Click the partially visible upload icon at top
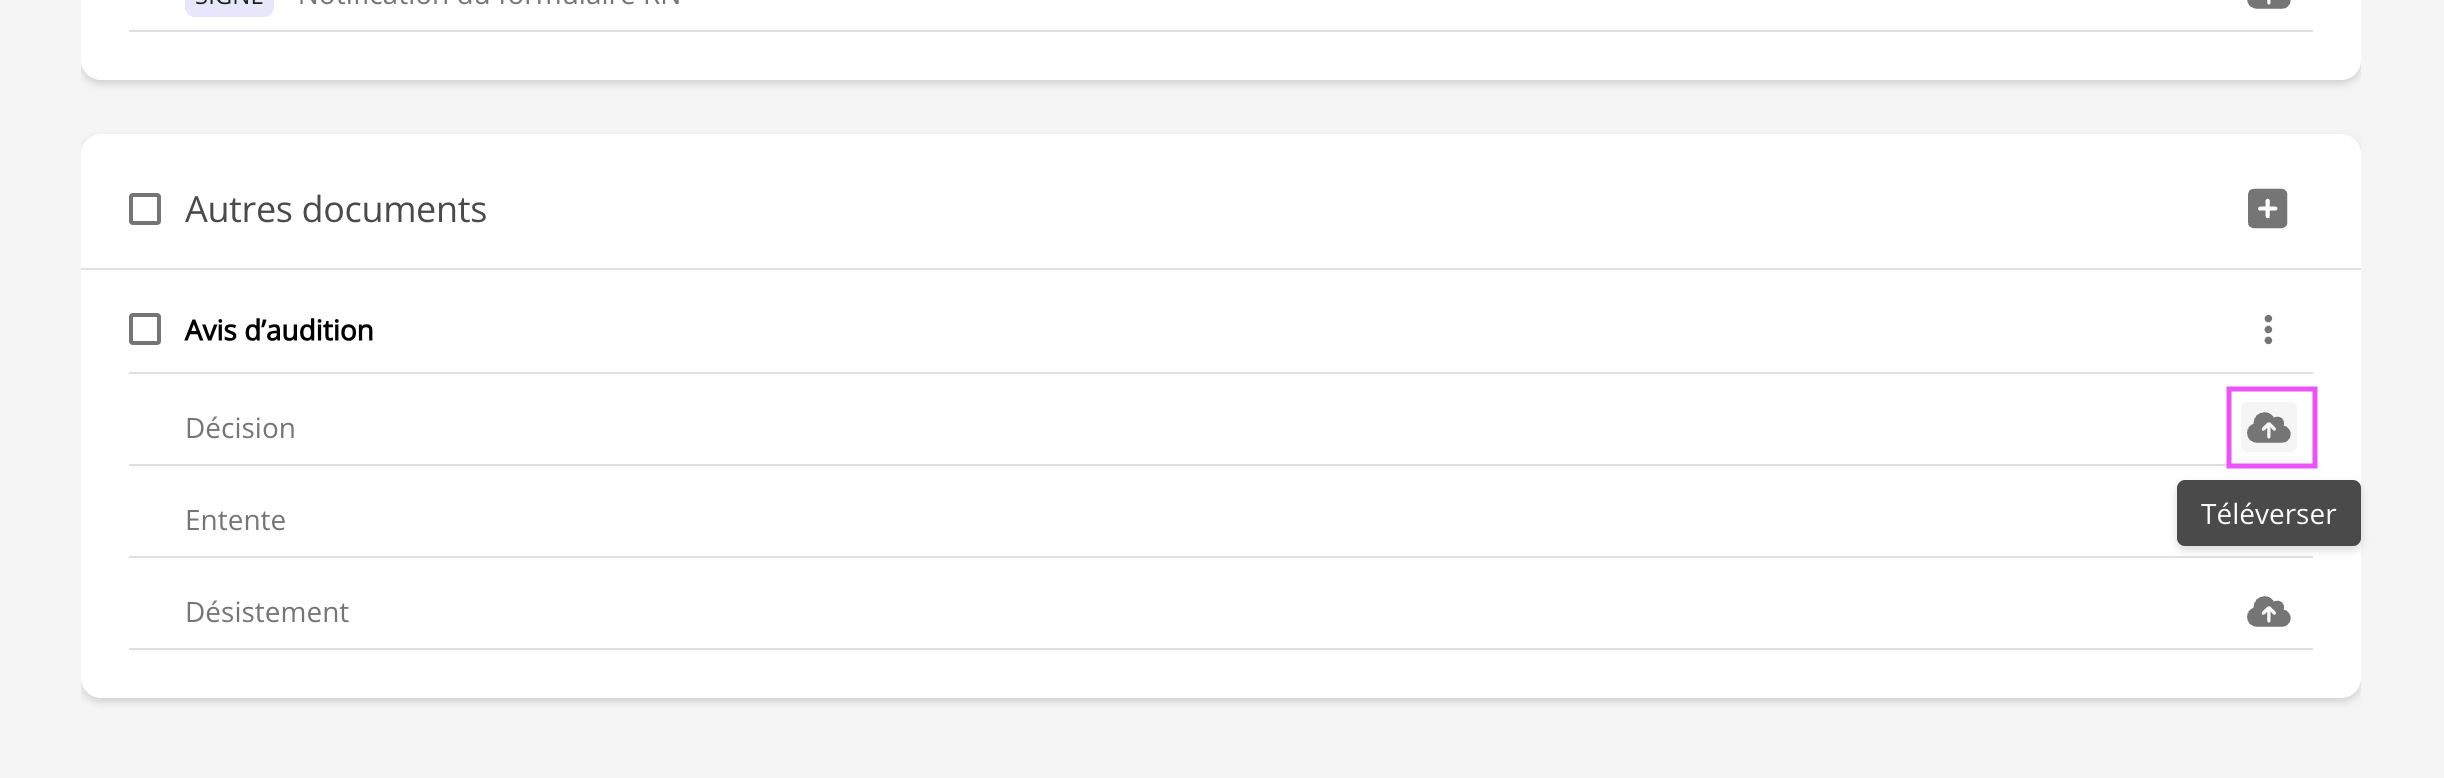Viewport: 2444px width, 778px height. (x=2268, y=3)
